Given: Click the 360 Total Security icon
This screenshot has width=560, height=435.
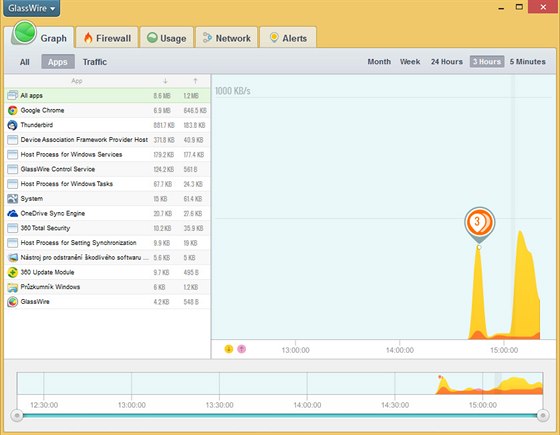Looking at the screenshot, I should coord(12,228).
